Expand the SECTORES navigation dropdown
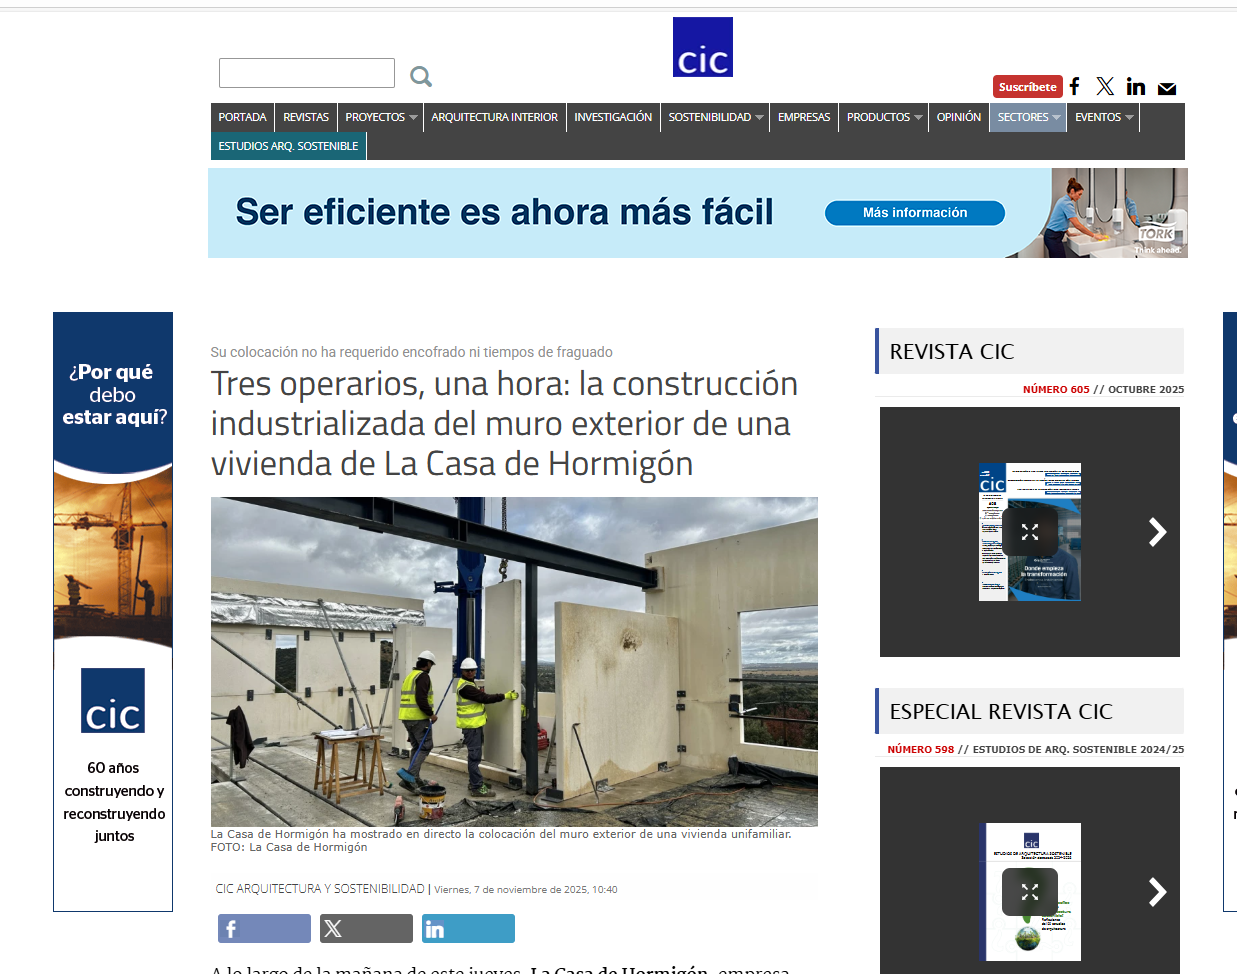This screenshot has height=974, width=1237. [x=1027, y=117]
